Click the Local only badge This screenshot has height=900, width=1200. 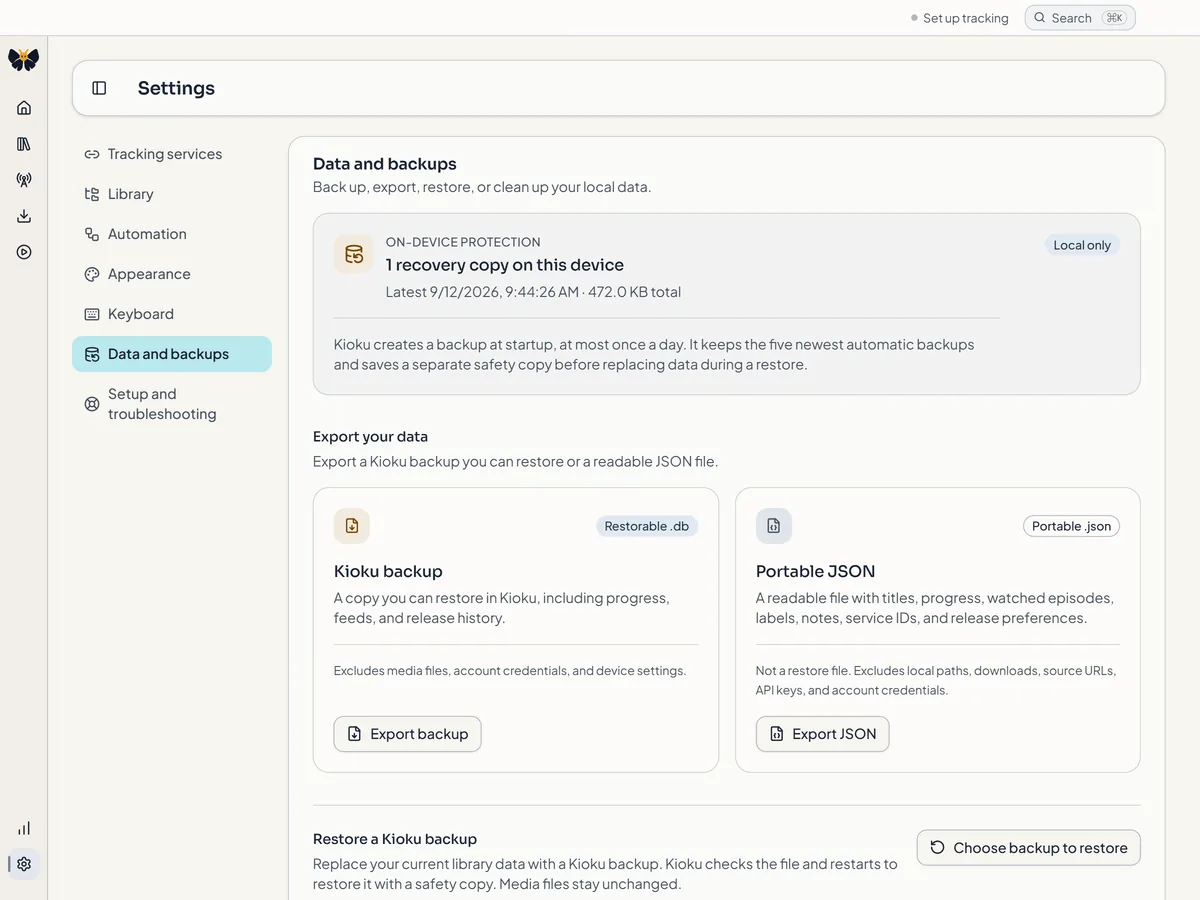[1082, 245]
